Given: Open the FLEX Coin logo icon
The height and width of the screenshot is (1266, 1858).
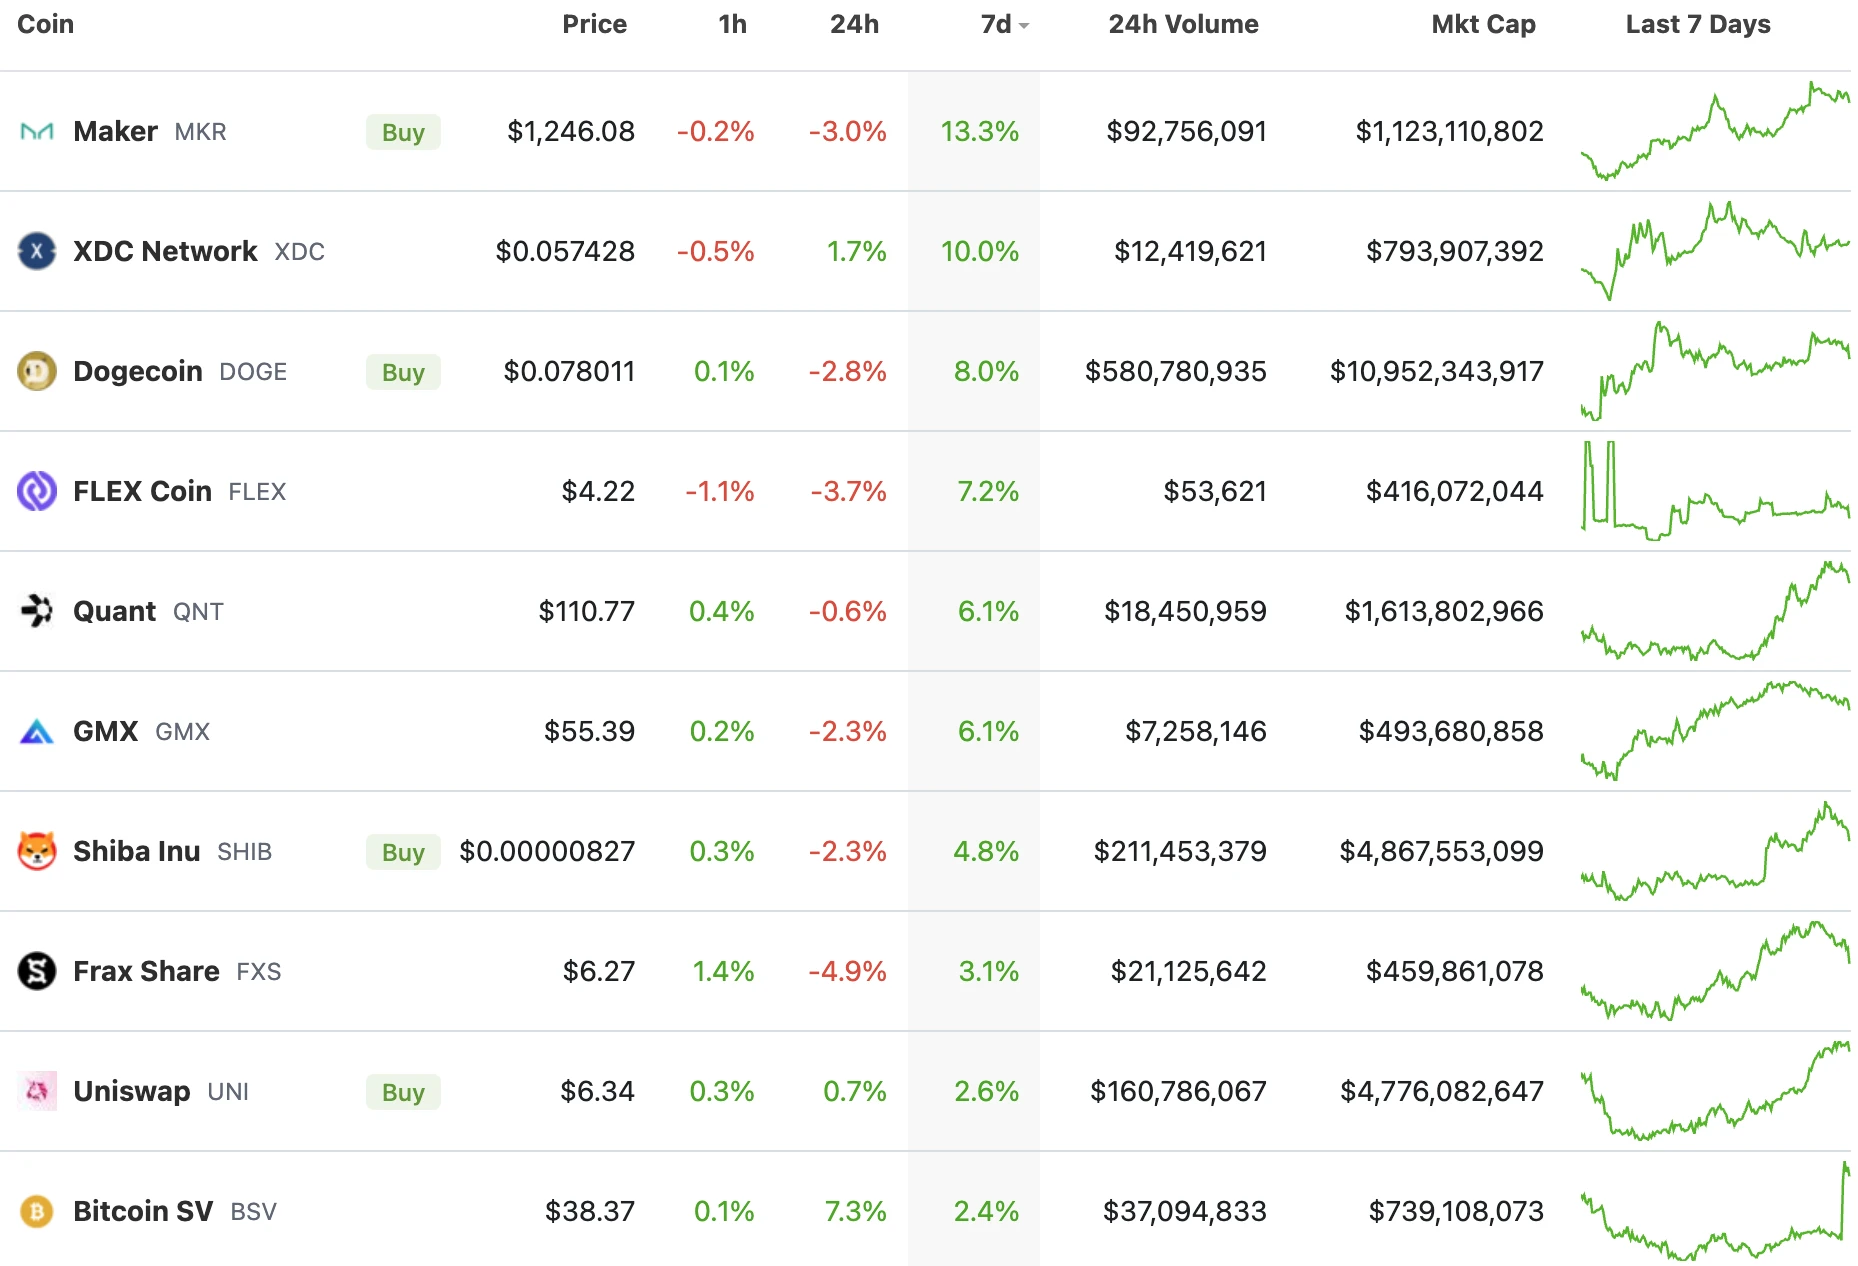Looking at the screenshot, I should (x=37, y=491).
